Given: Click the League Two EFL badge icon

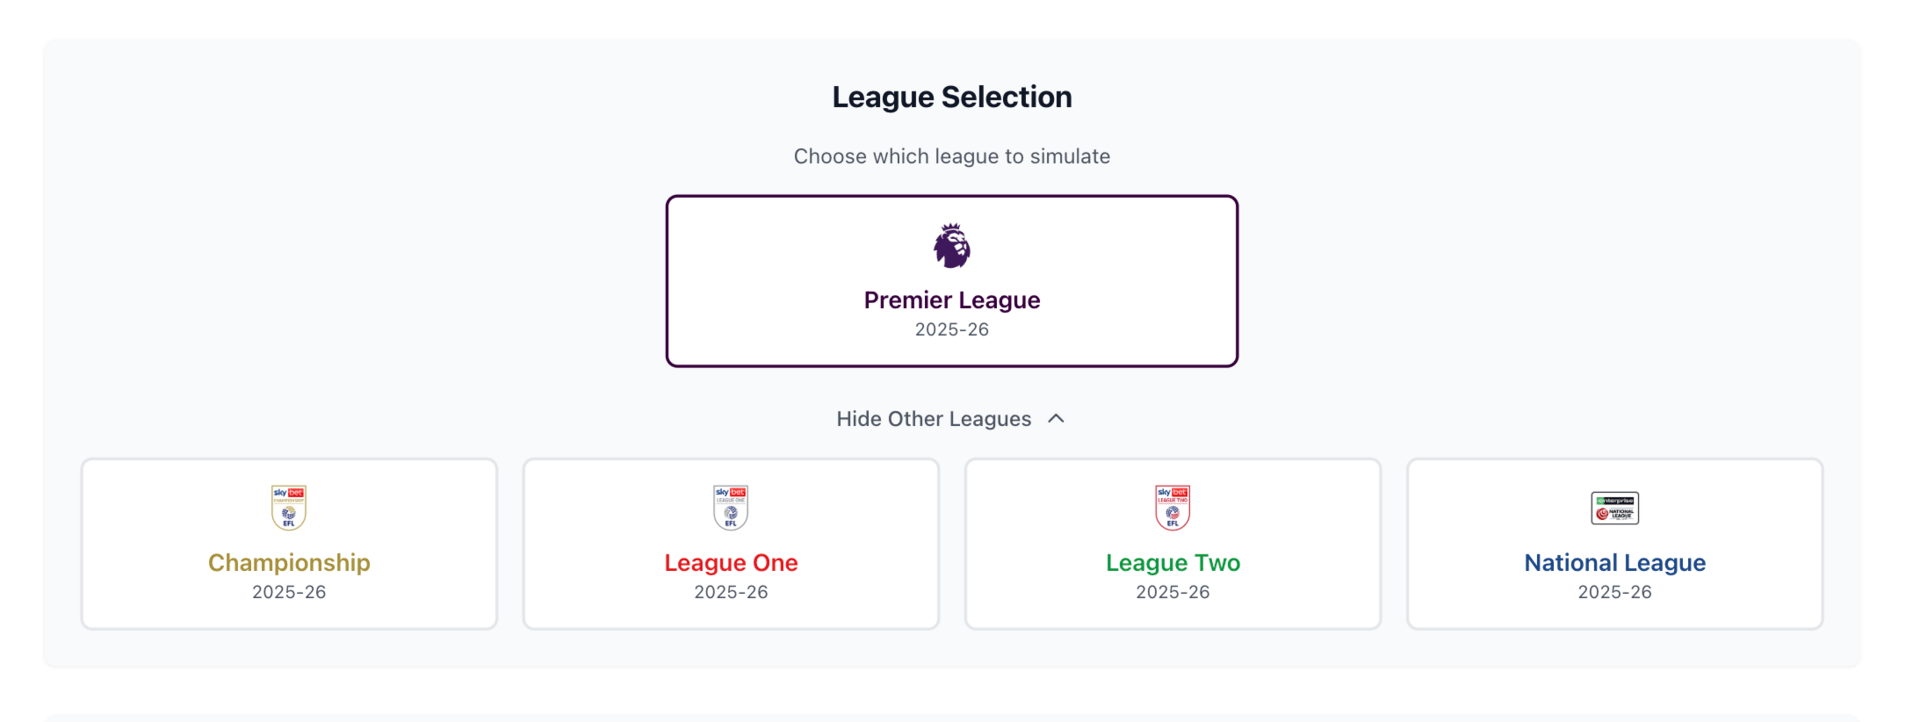Looking at the screenshot, I should 1173,507.
